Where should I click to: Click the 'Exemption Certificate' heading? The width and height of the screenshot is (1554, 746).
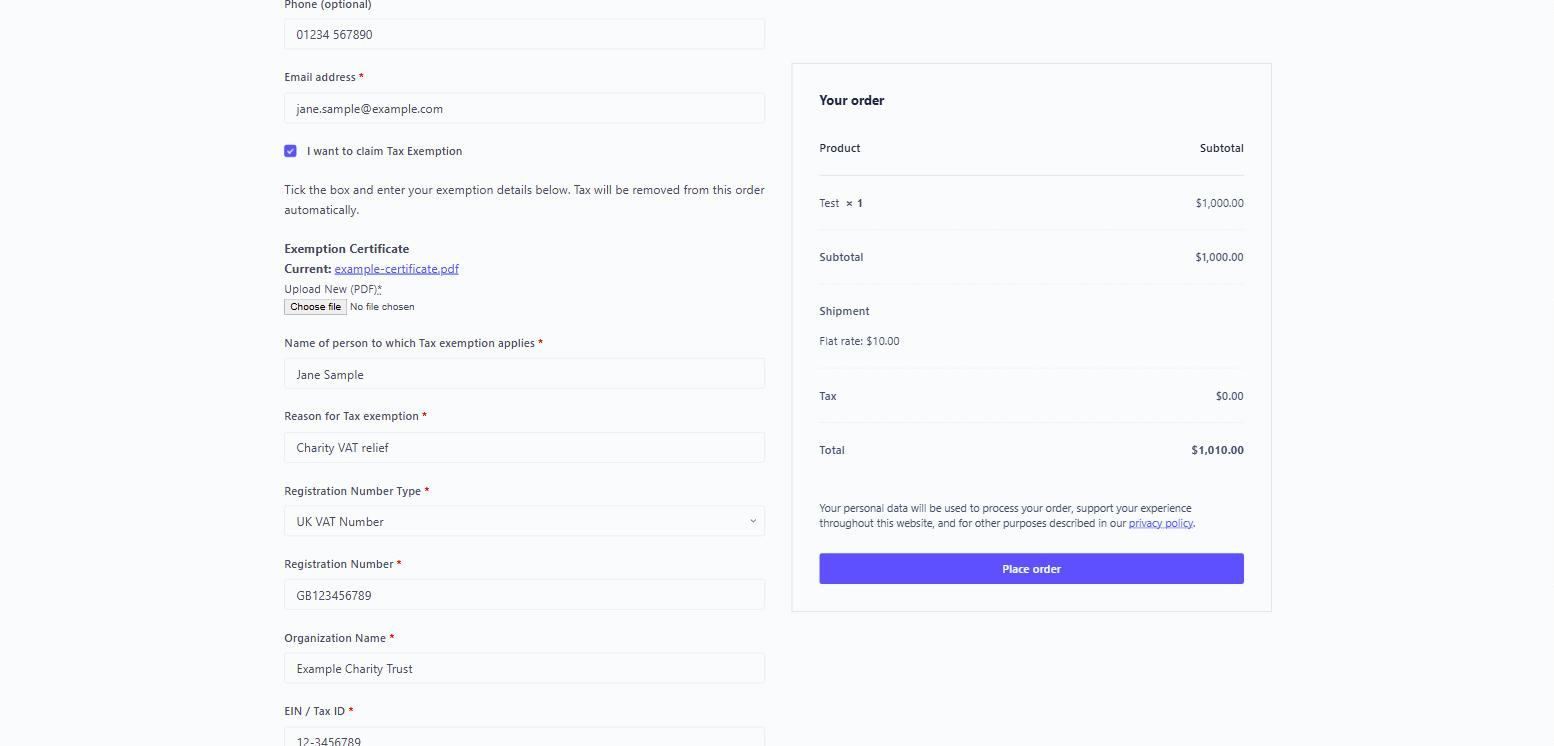(346, 249)
